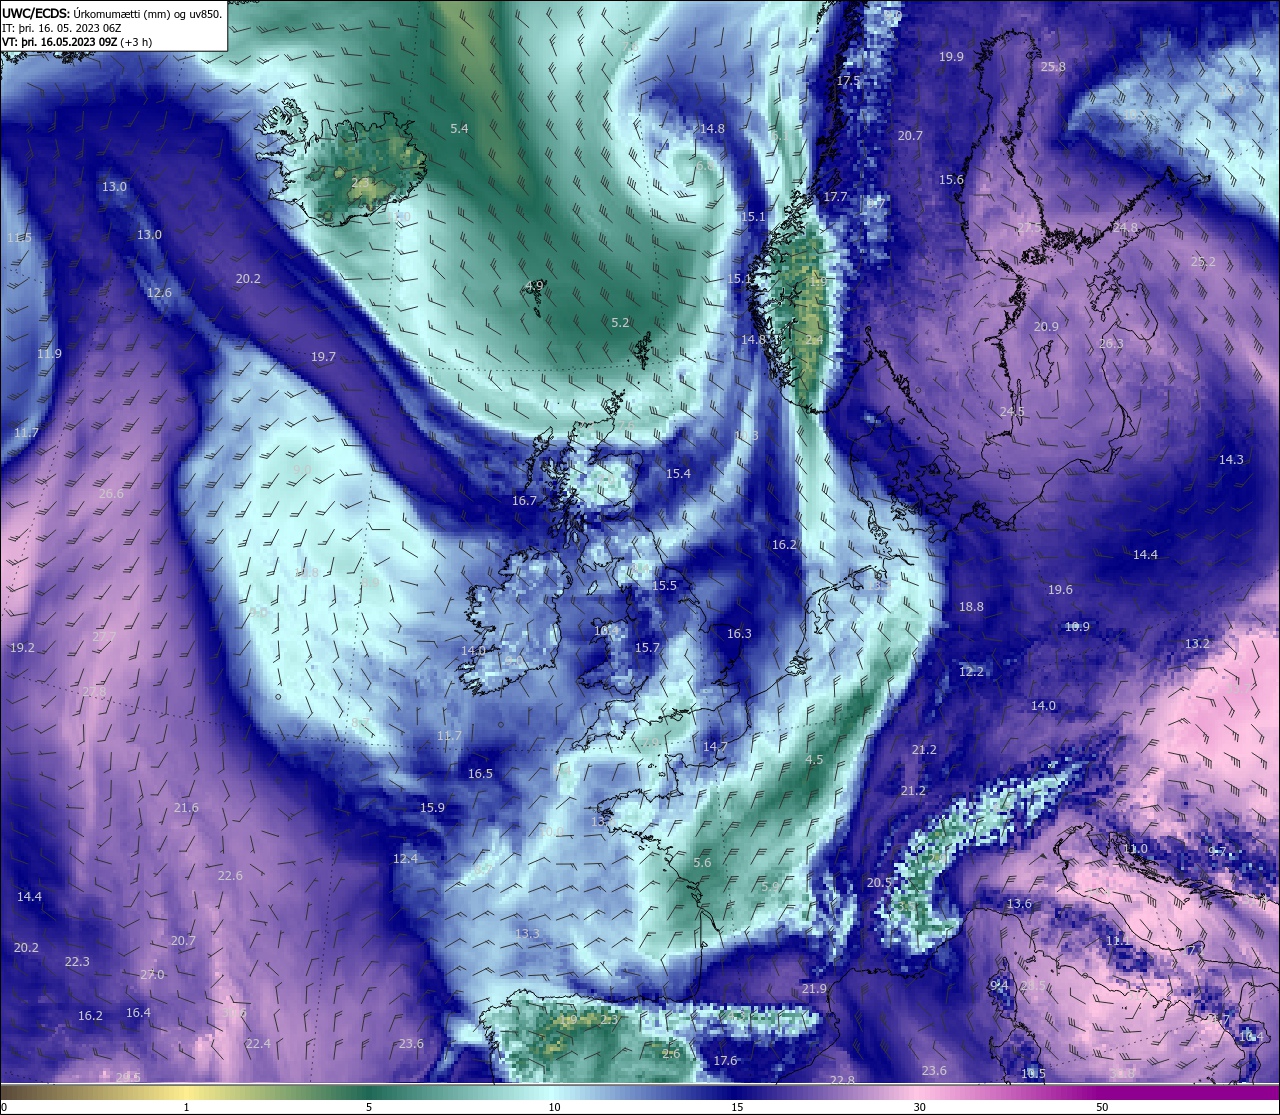Click the 18.8 value over northern Germany
This screenshot has height=1115, width=1280.
pos(971,607)
